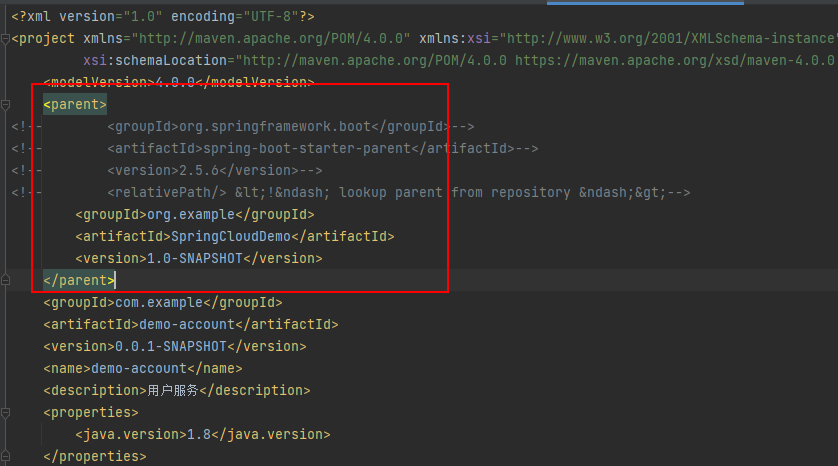Click the modelVersion 4.0.0 line
The width and height of the screenshot is (838, 466).
coord(179,82)
